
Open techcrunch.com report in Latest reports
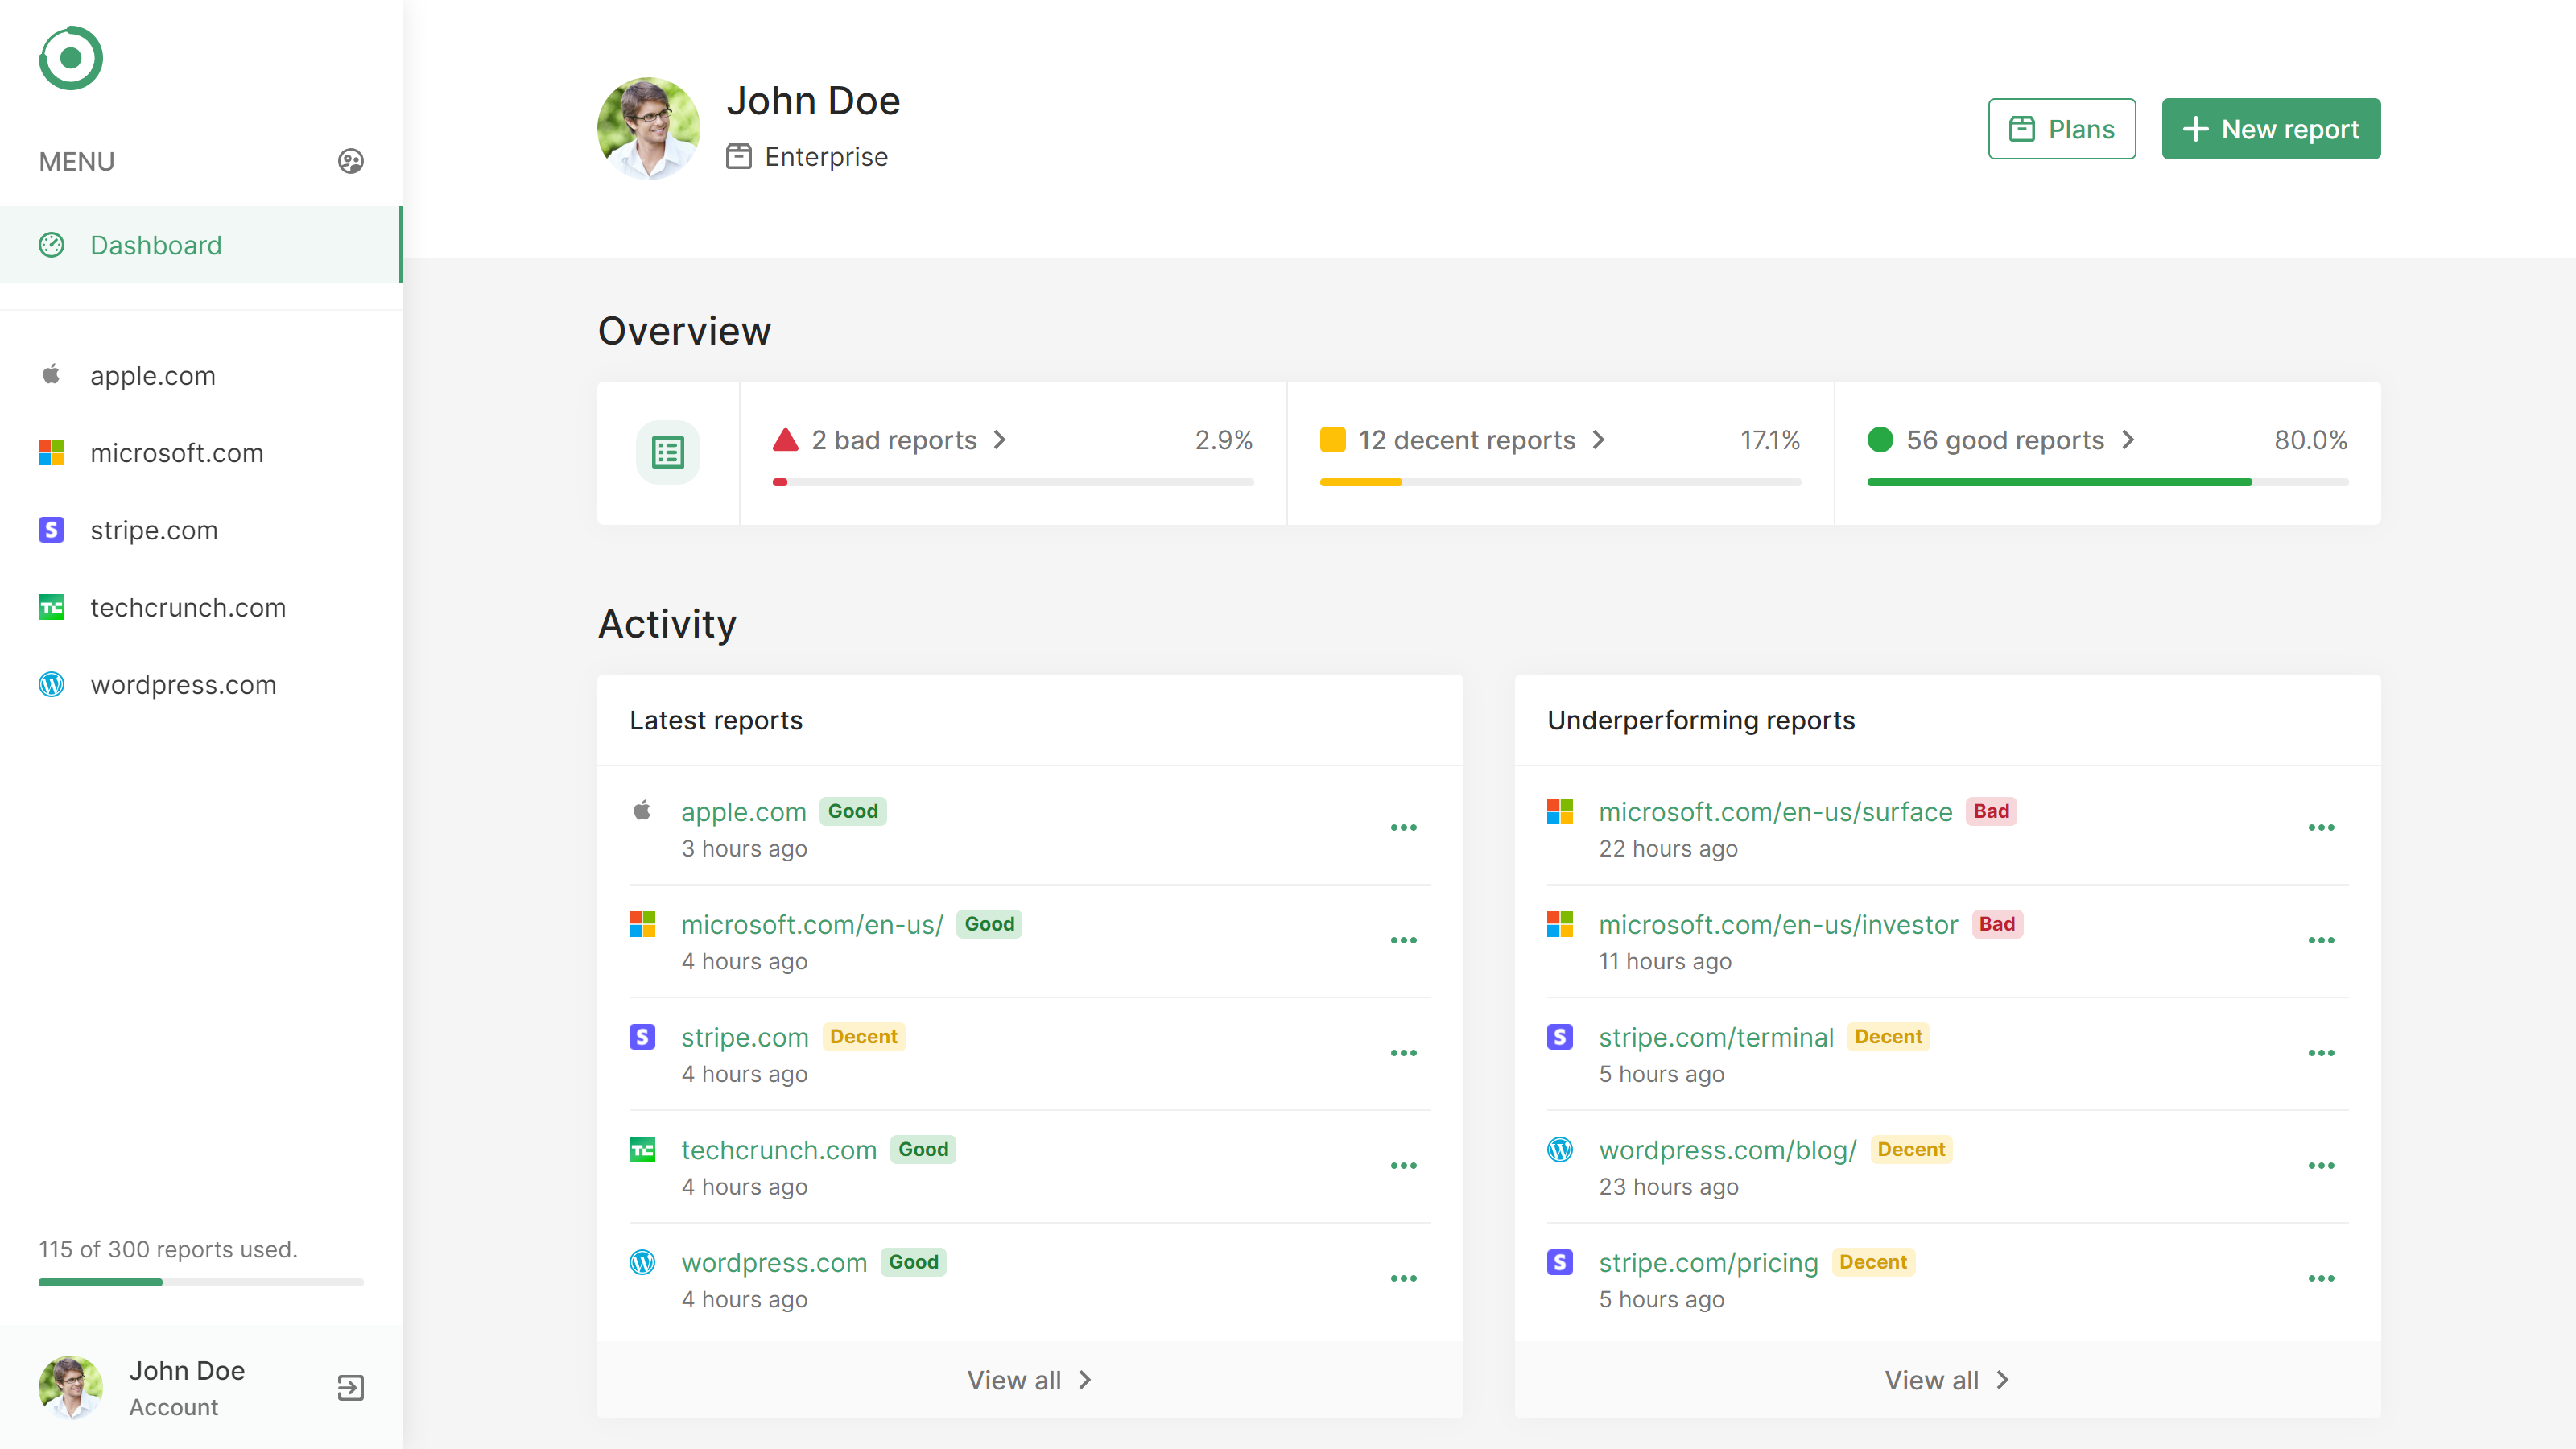click(x=778, y=1150)
